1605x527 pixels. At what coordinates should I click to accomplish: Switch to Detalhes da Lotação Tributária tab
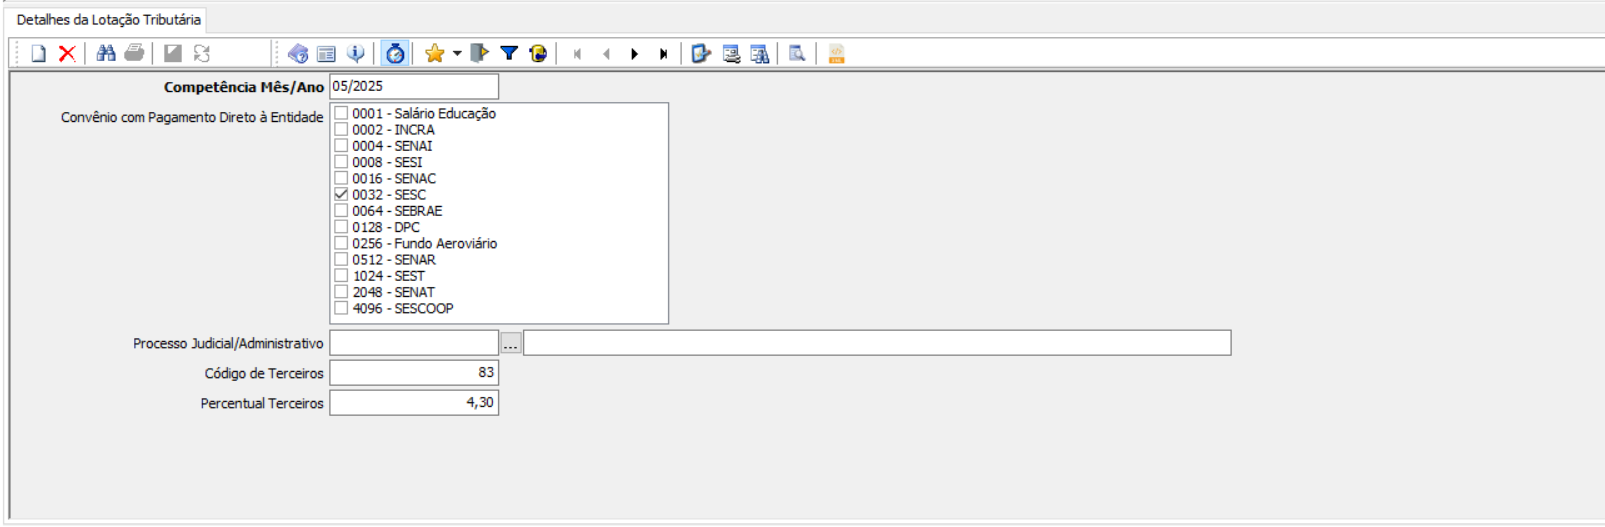[108, 20]
